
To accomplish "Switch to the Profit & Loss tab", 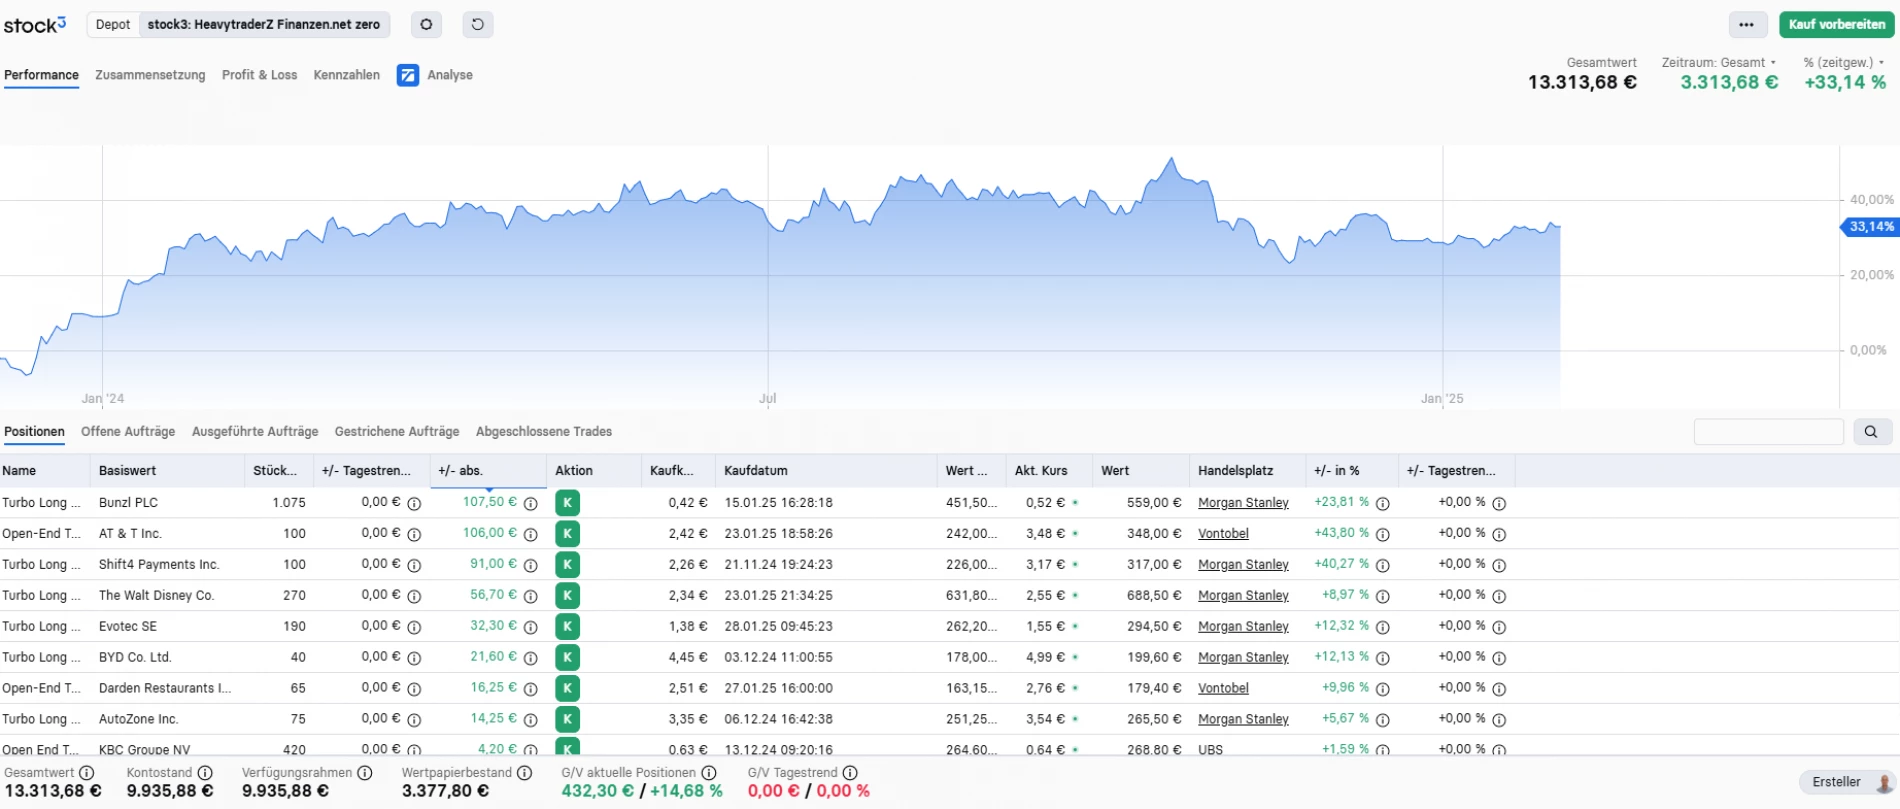I will tap(259, 75).
